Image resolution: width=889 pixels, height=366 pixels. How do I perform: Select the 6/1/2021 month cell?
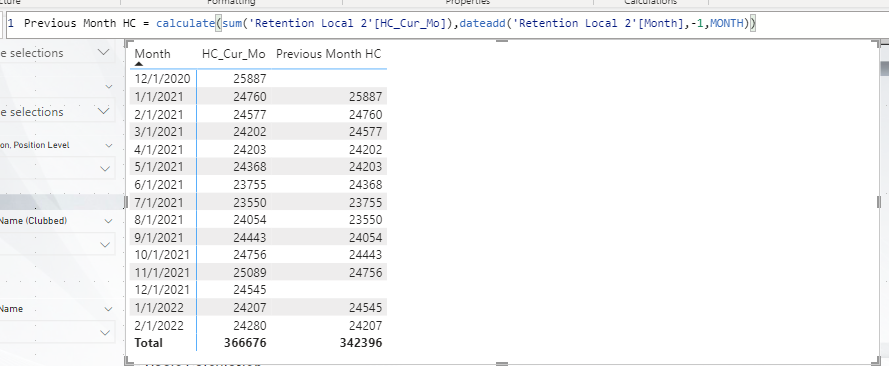click(x=159, y=185)
